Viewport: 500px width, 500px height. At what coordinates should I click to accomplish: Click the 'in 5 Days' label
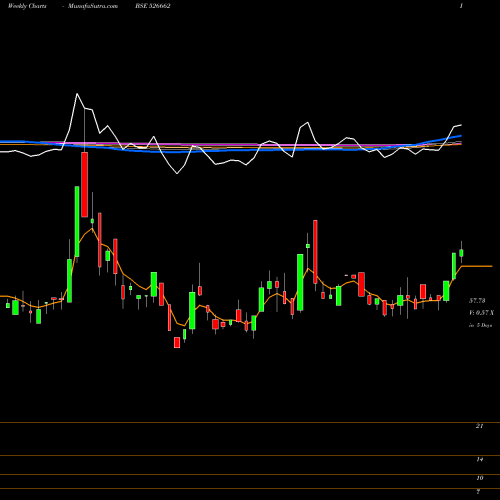[480, 325]
